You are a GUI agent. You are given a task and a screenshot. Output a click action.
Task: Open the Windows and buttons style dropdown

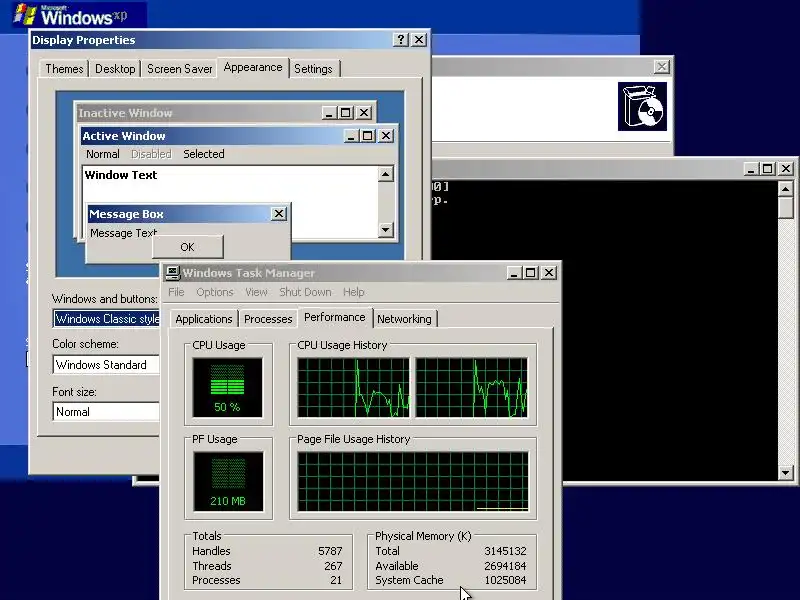(106, 319)
